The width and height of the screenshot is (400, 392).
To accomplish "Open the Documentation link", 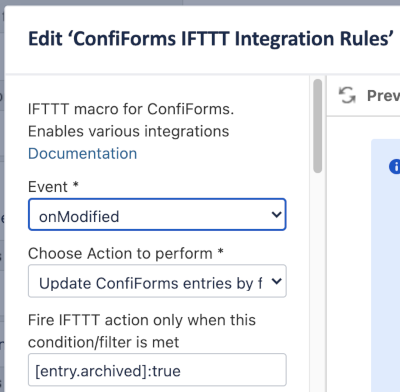I will (x=82, y=154).
